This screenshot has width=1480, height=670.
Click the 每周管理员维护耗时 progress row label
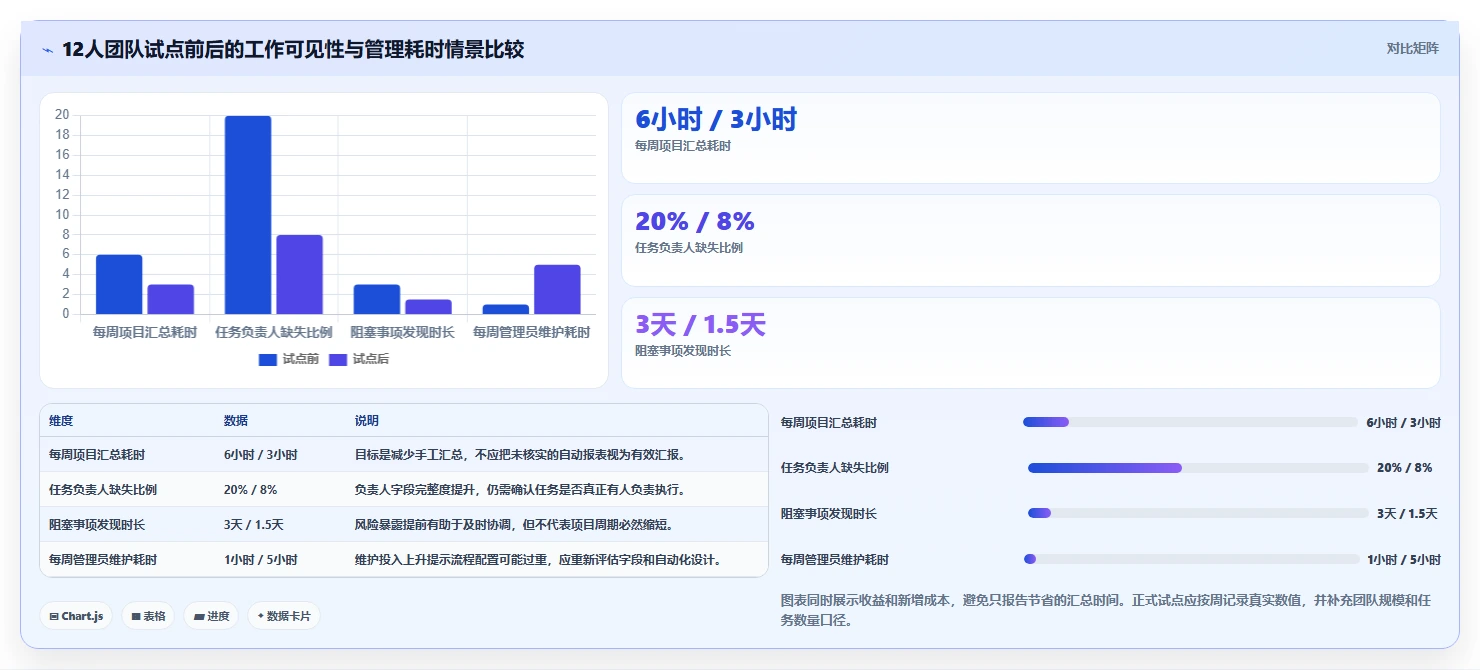[835, 560]
